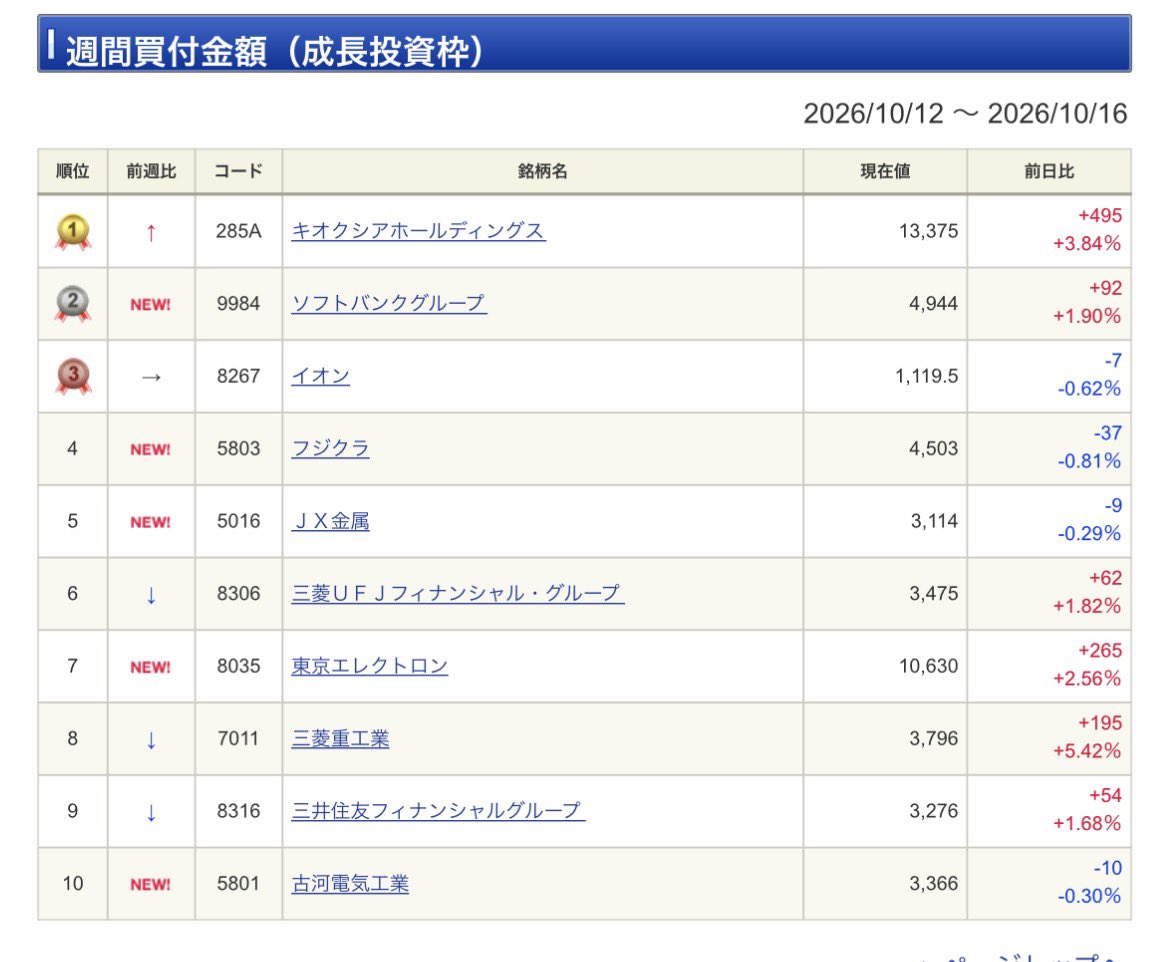Click stock code 8316

[x=238, y=810]
